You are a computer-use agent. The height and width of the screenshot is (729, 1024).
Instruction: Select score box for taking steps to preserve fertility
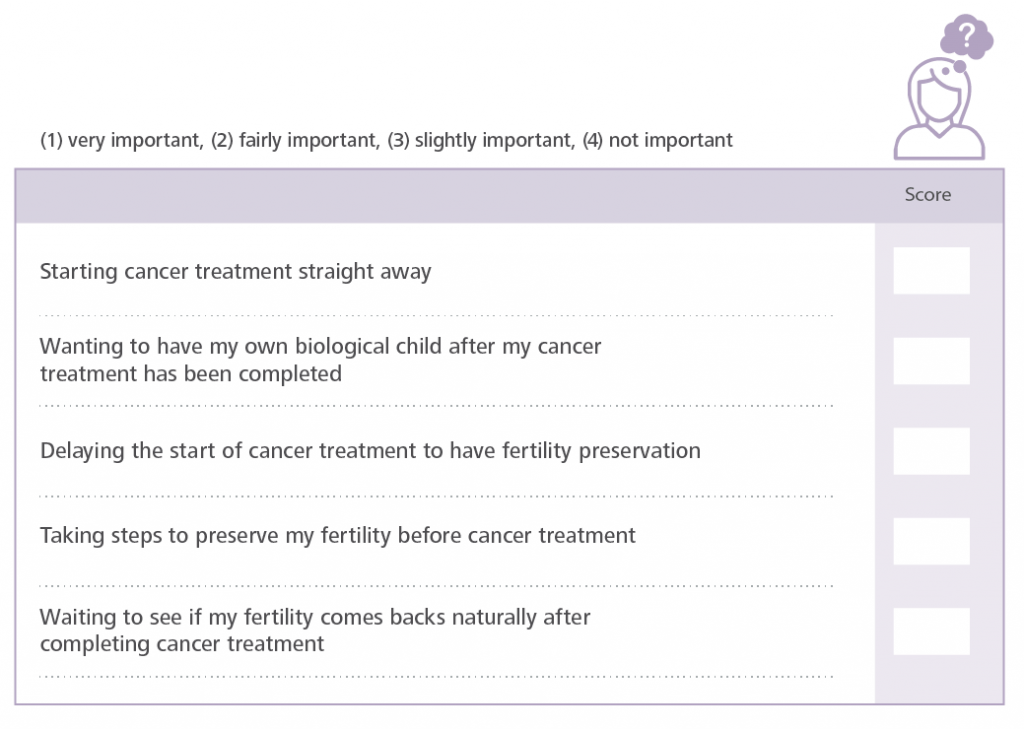[x=931, y=541]
